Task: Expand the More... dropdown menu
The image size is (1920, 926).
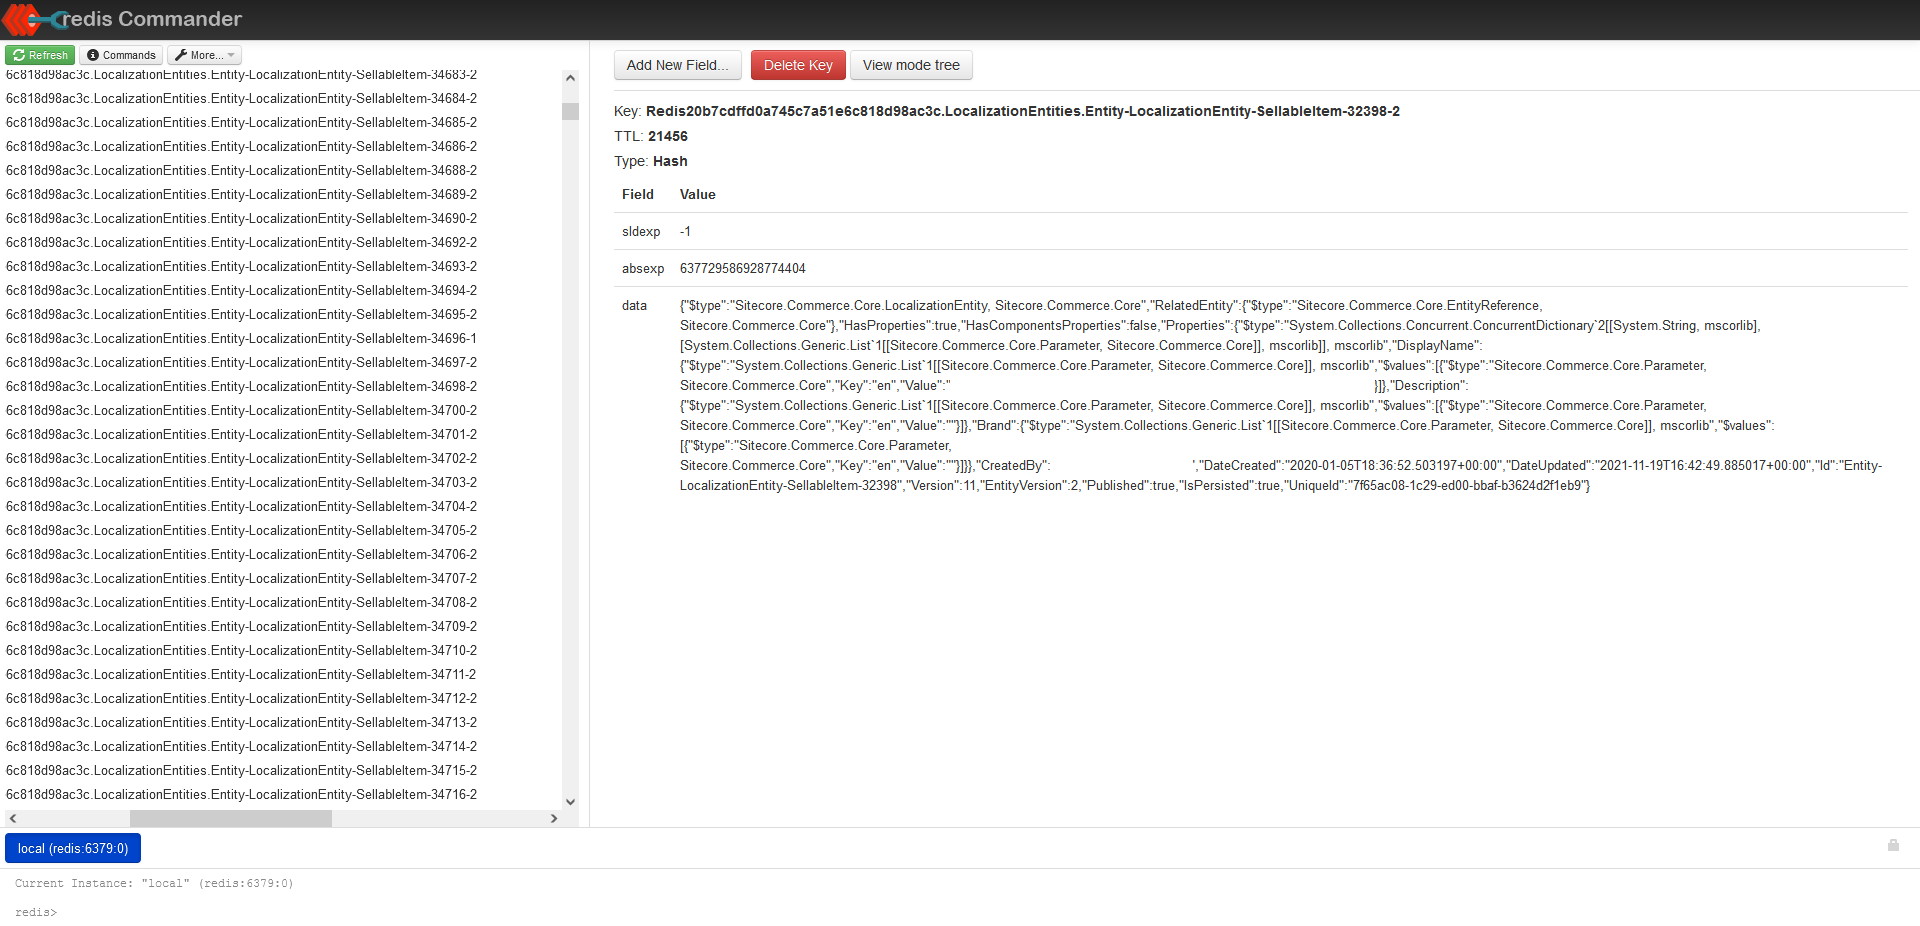Action: [204, 55]
